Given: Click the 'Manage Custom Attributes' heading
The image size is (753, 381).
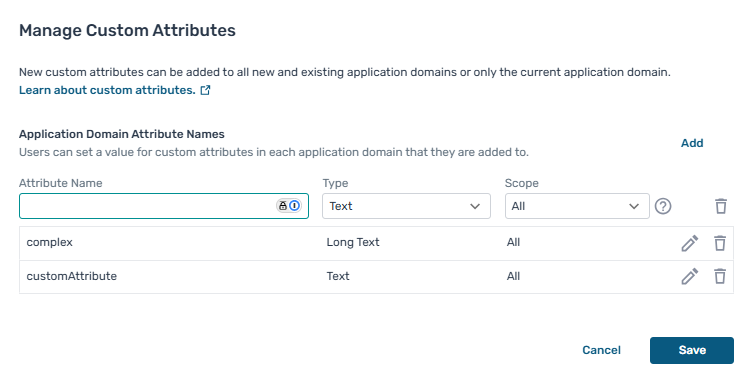Looking at the screenshot, I should (x=127, y=30).
